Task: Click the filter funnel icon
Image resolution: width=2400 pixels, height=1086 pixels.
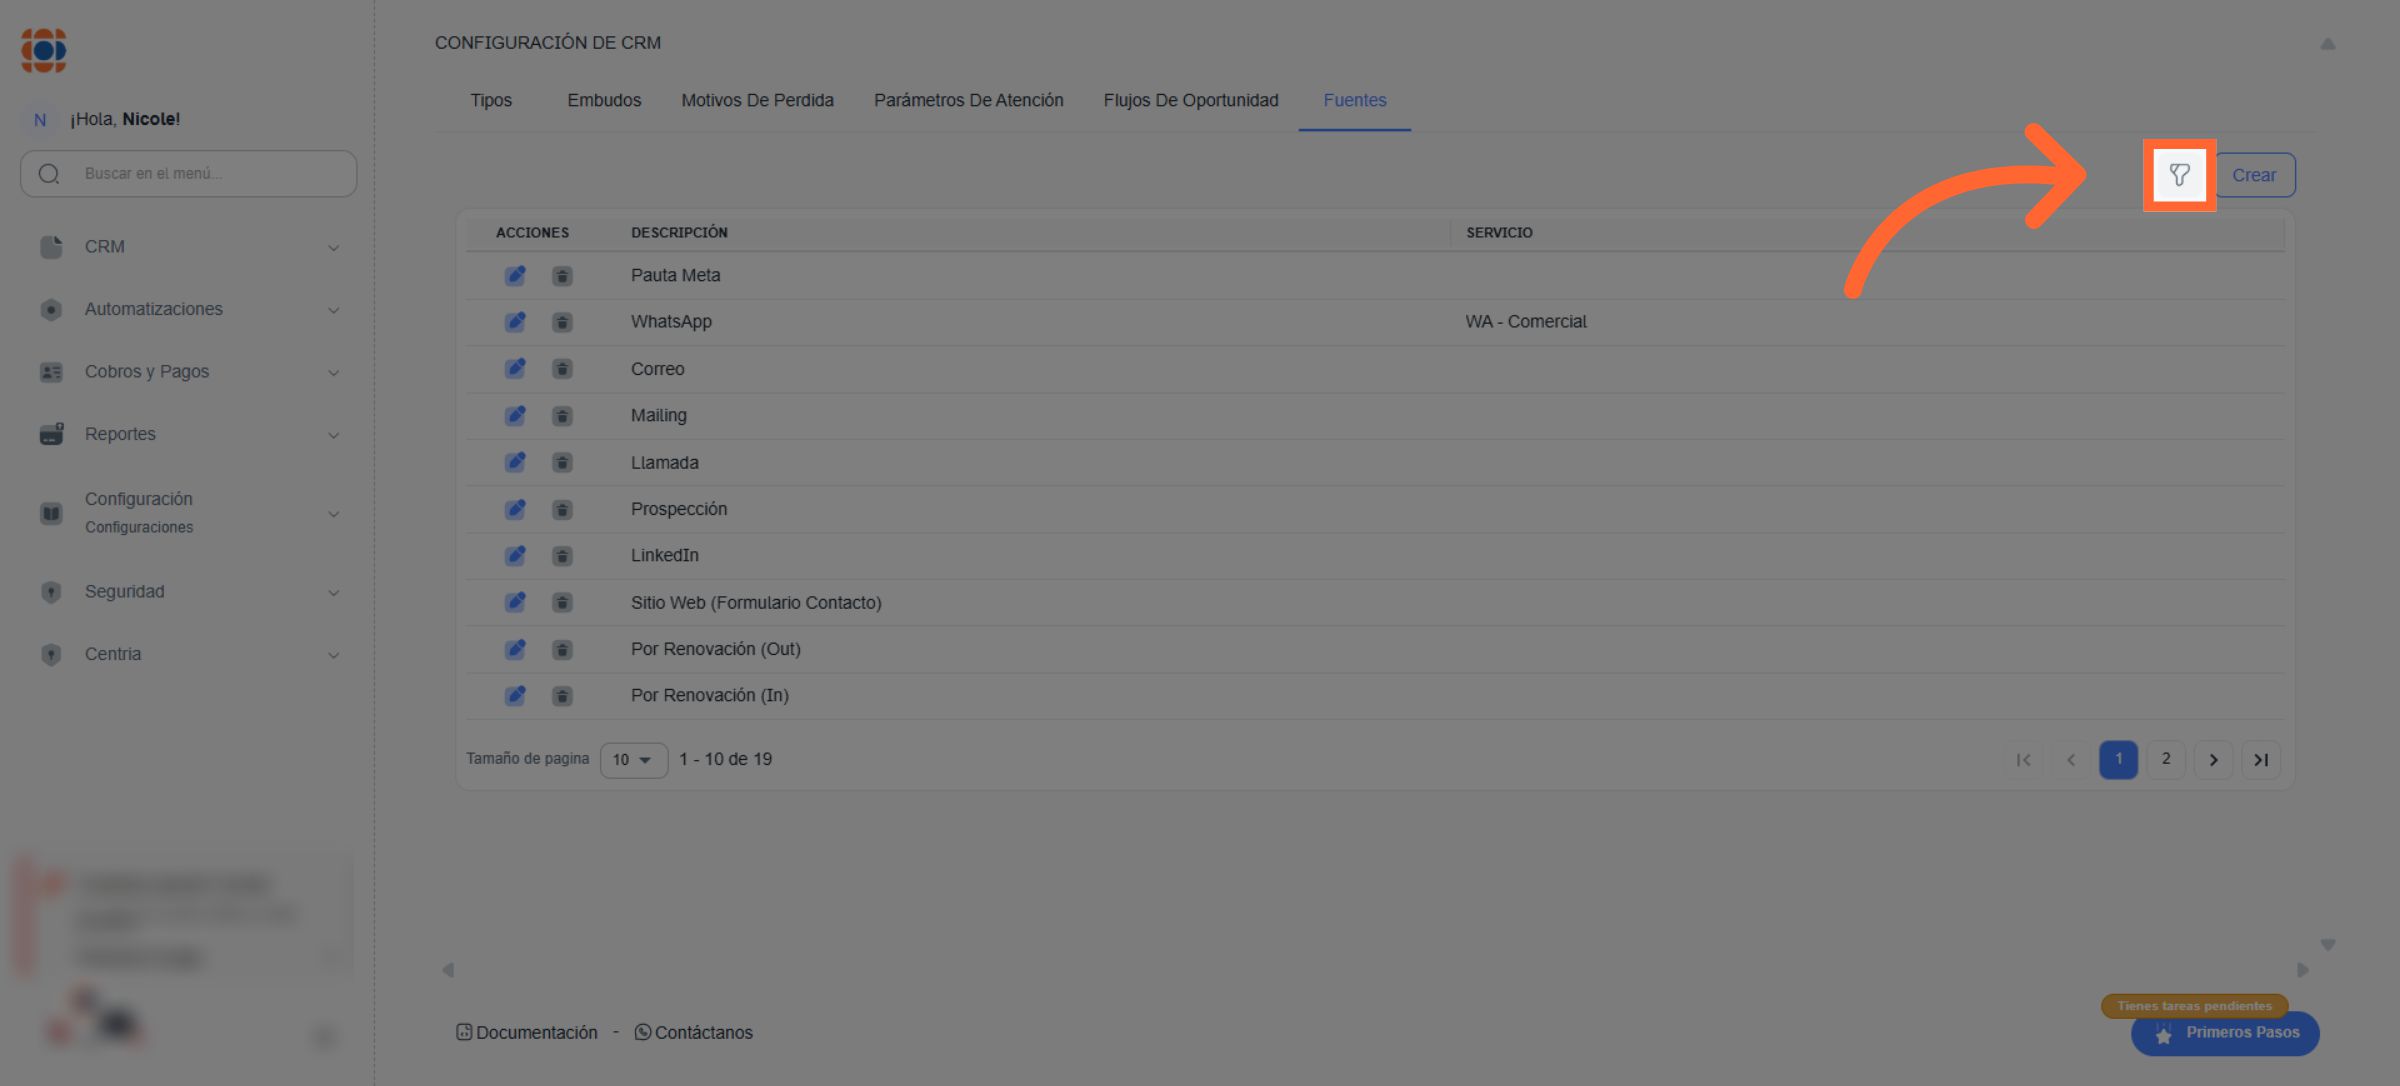Action: click(2179, 175)
